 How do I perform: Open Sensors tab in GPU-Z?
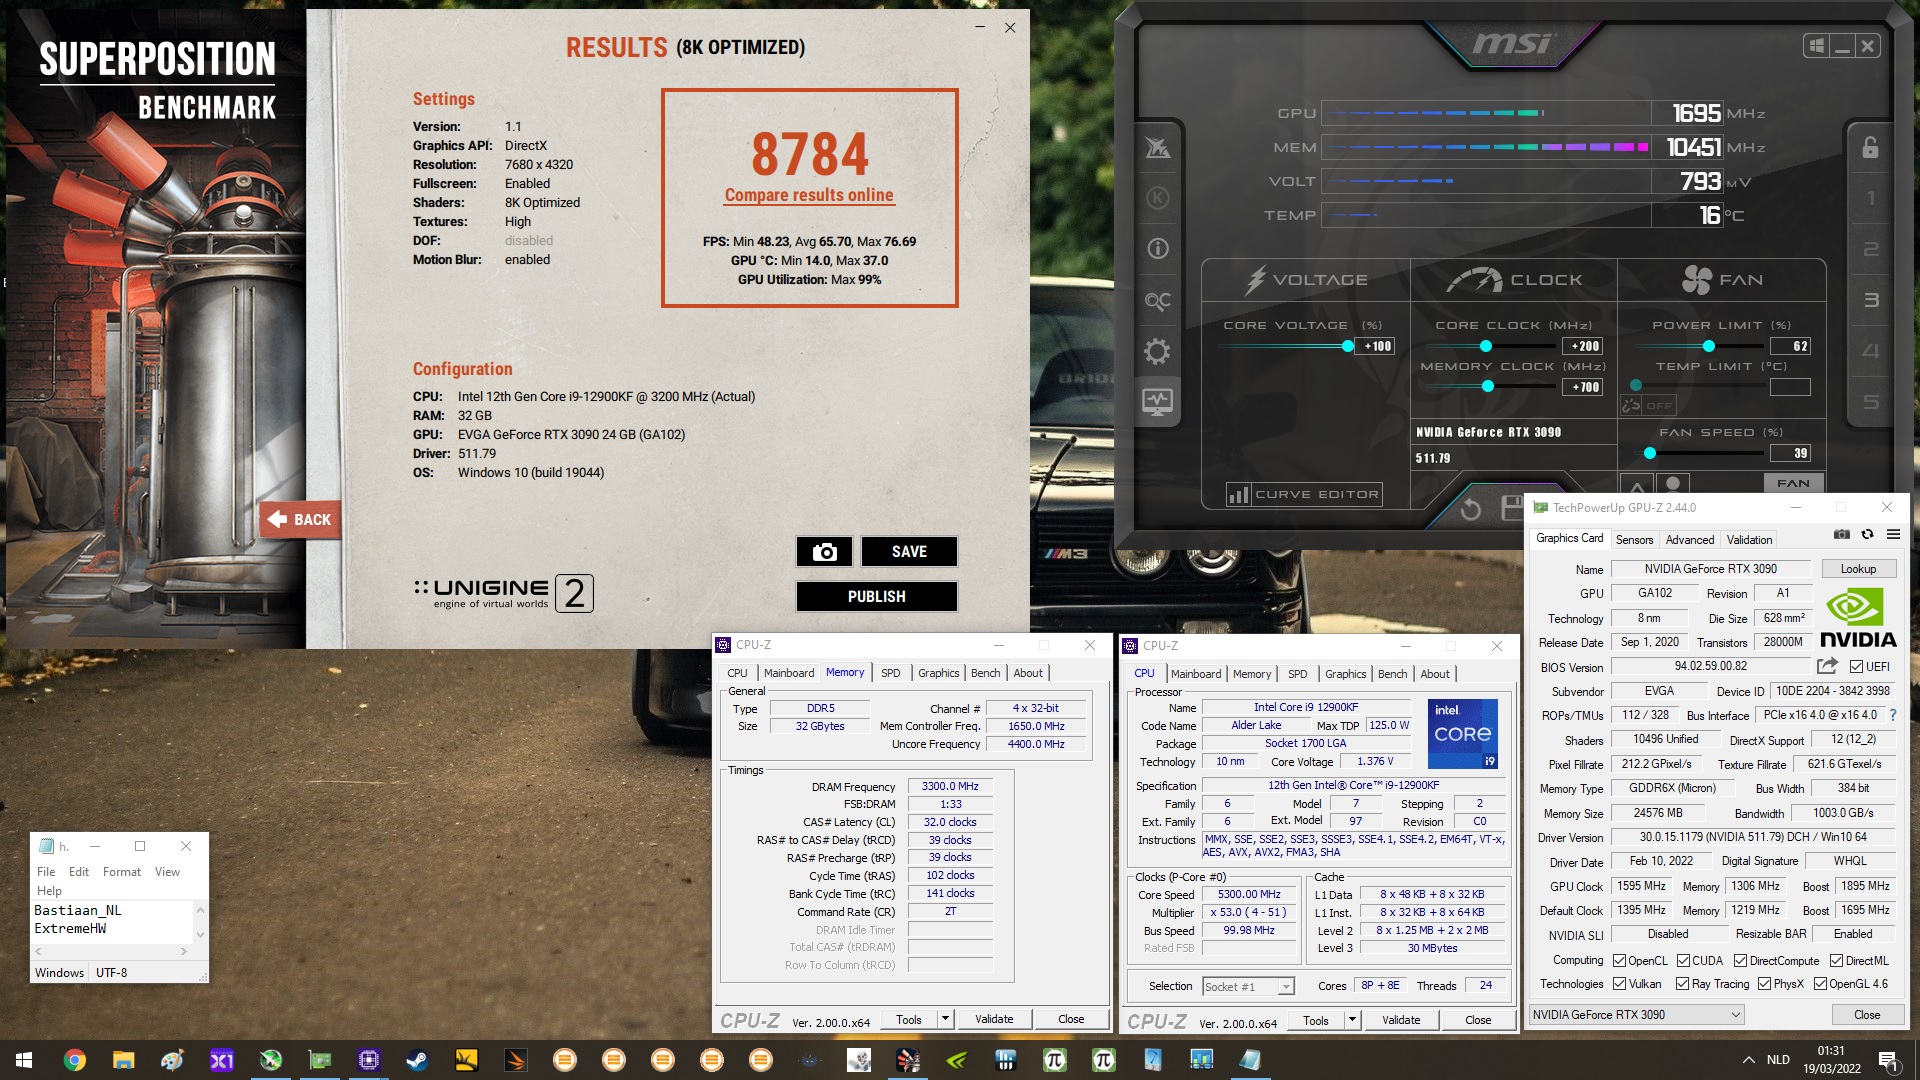pos(1634,540)
